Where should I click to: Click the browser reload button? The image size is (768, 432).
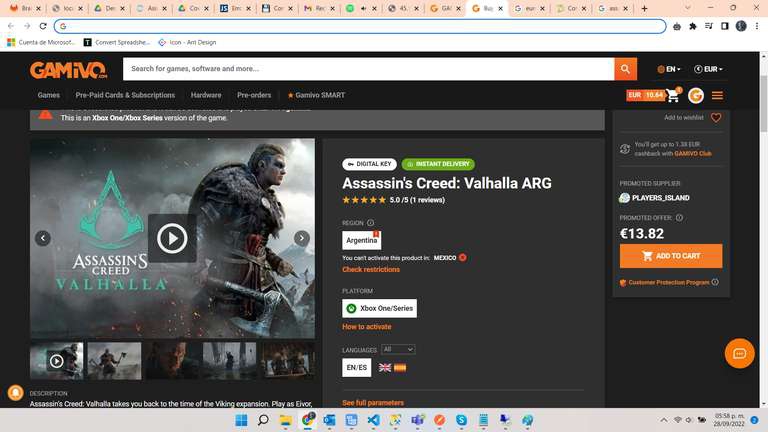click(x=43, y=26)
